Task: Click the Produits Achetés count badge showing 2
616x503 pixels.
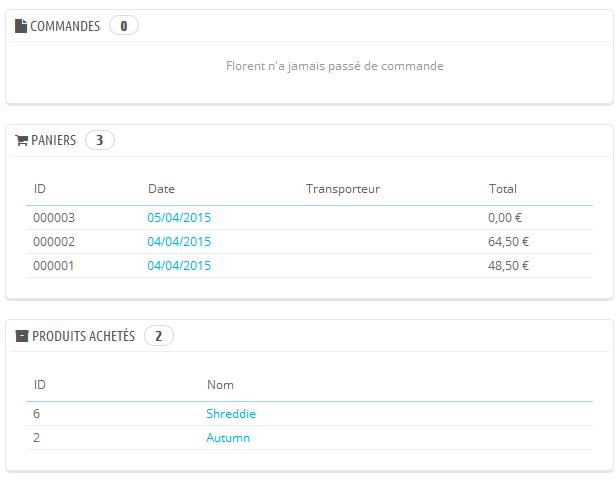Action: 159,336
